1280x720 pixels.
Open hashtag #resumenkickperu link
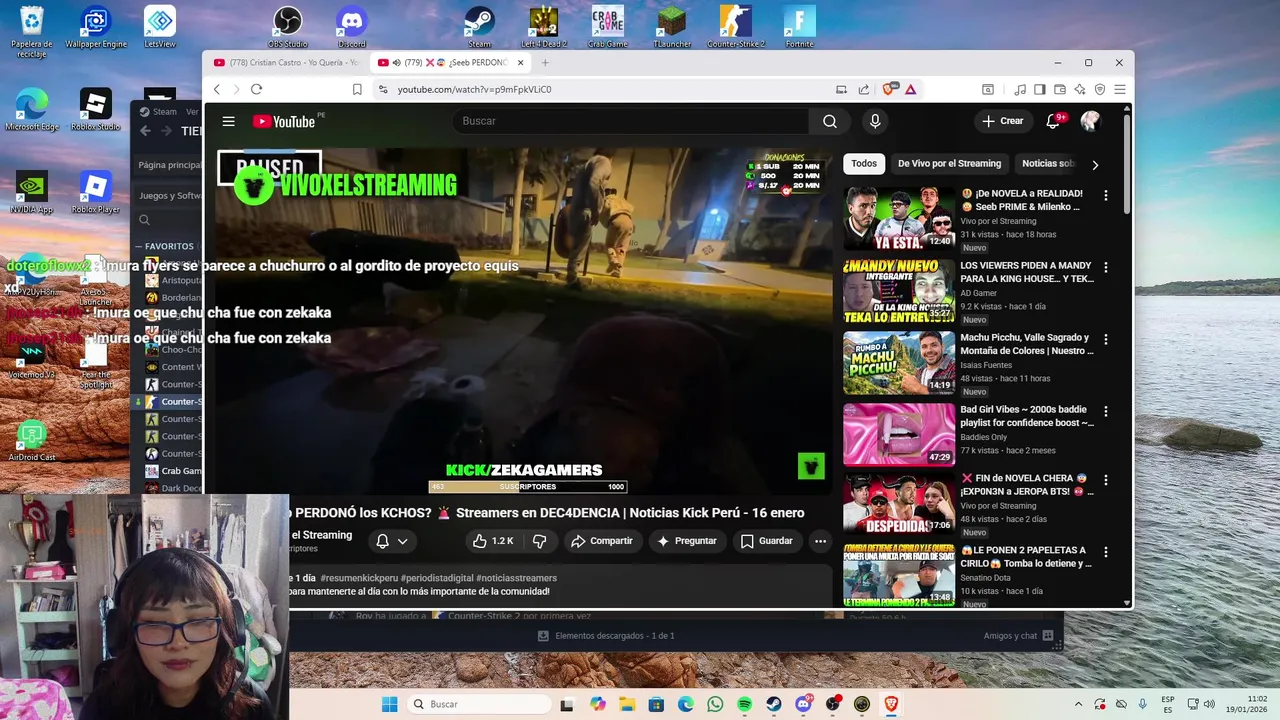click(358, 578)
